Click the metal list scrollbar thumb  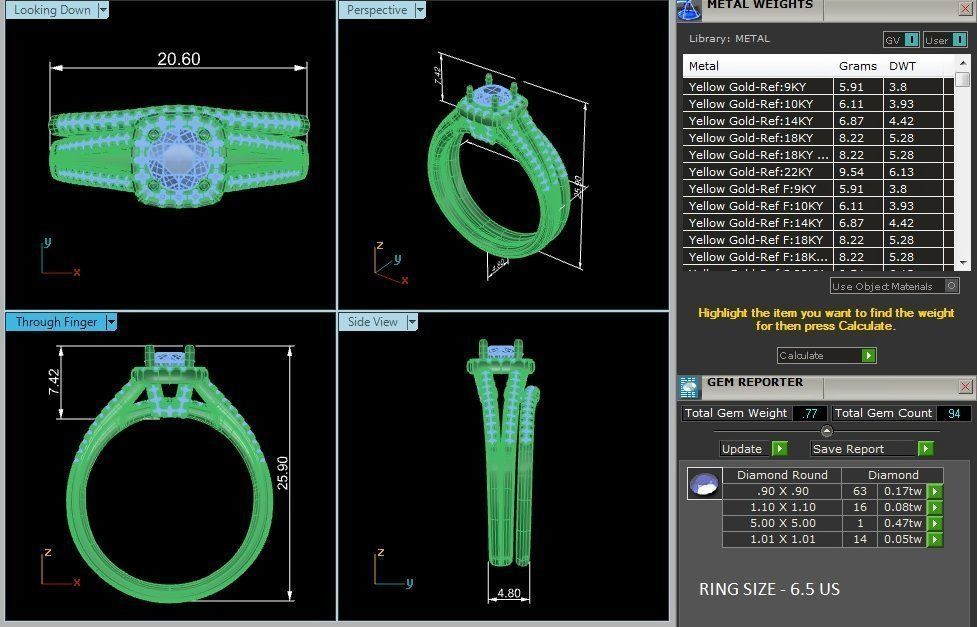tap(963, 79)
